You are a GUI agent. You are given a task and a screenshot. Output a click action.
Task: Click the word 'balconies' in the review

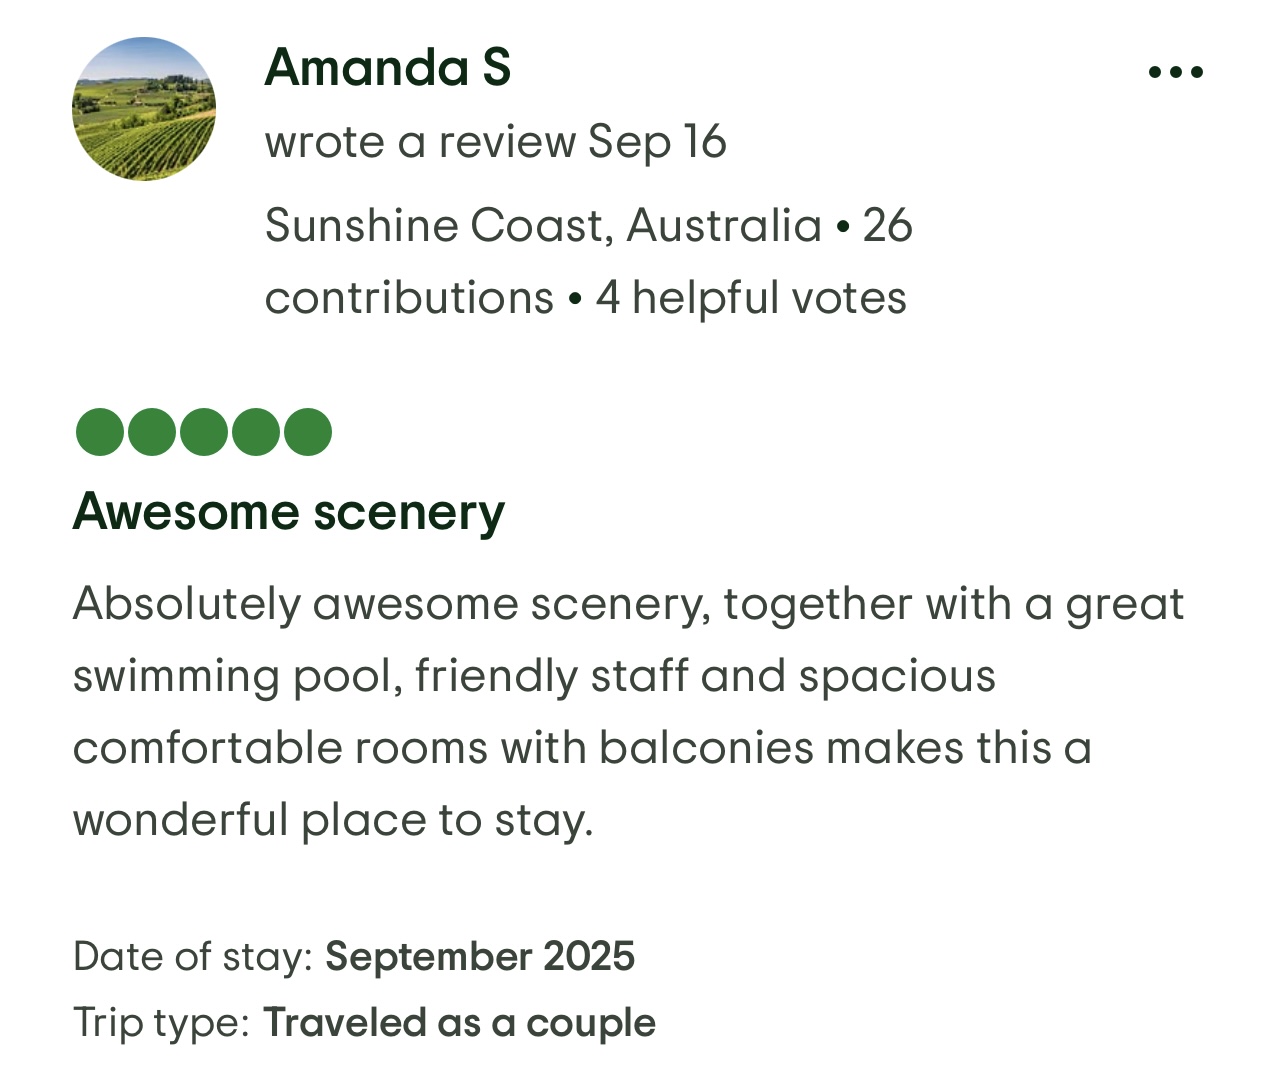tap(706, 748)
